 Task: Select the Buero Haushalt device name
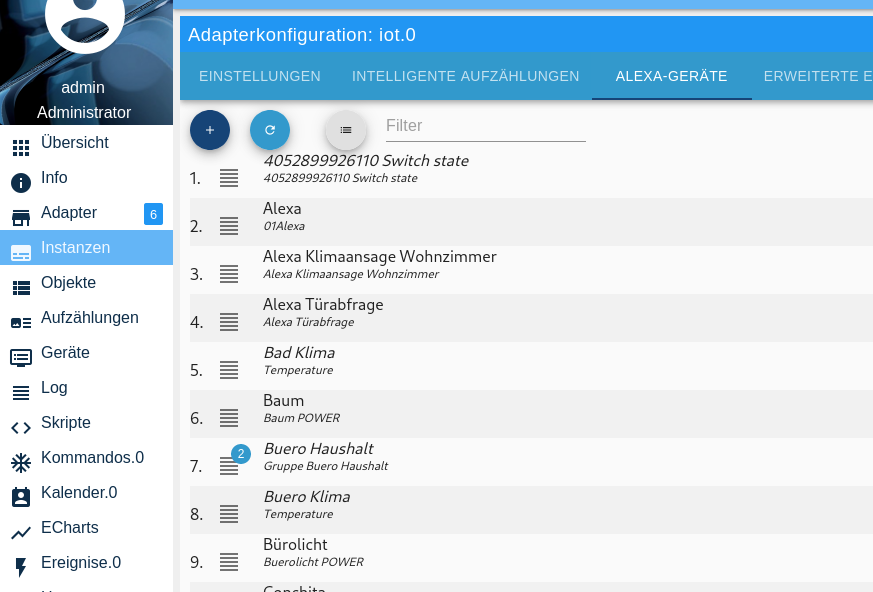(318, 449)
